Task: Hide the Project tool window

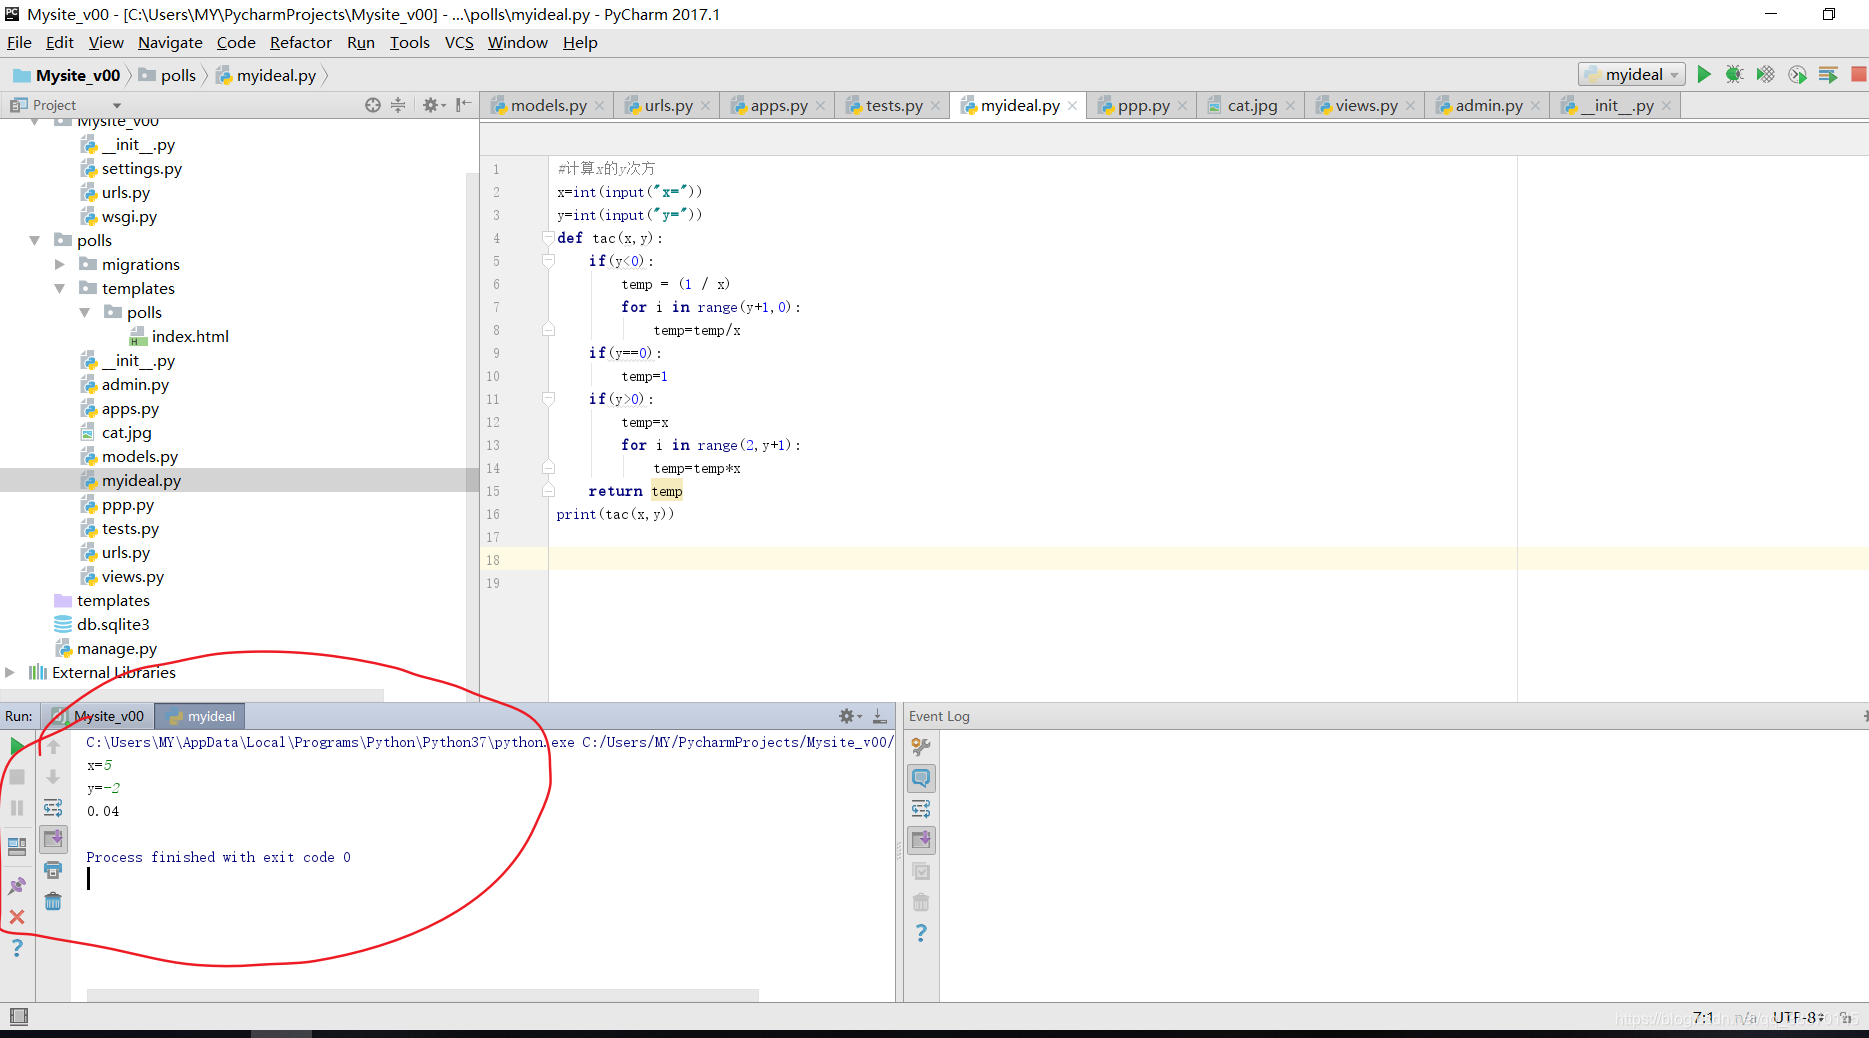Action: 463,105
